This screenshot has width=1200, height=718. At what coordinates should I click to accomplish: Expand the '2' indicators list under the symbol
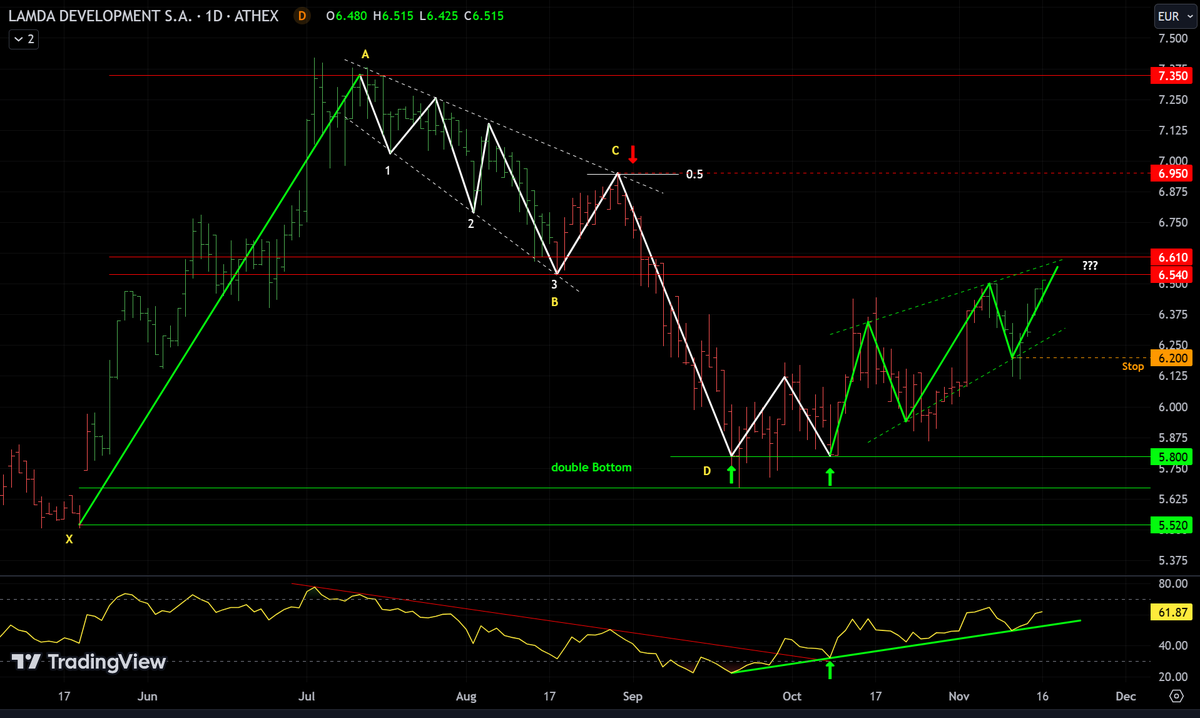pos(22,38)
